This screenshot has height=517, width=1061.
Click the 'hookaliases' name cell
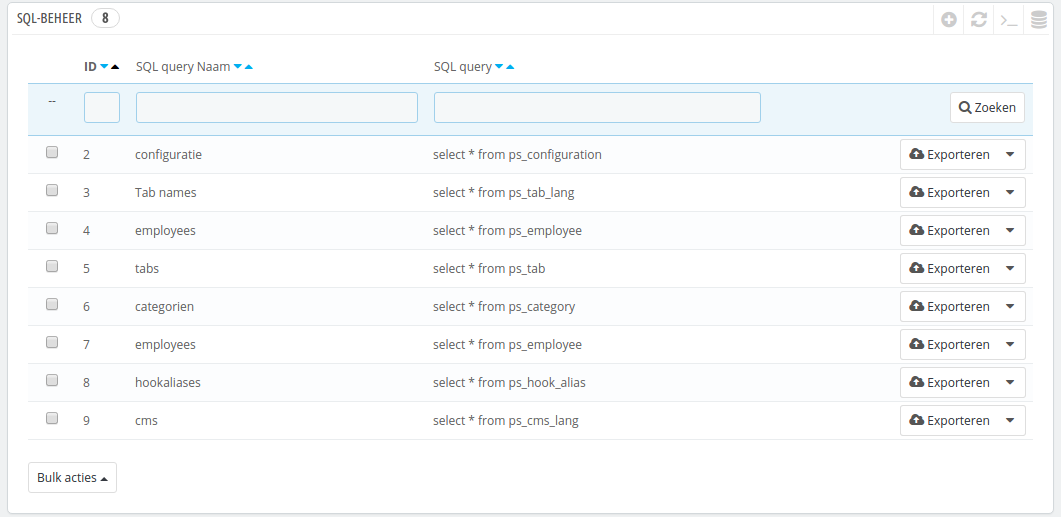click(x=168, y=382)
